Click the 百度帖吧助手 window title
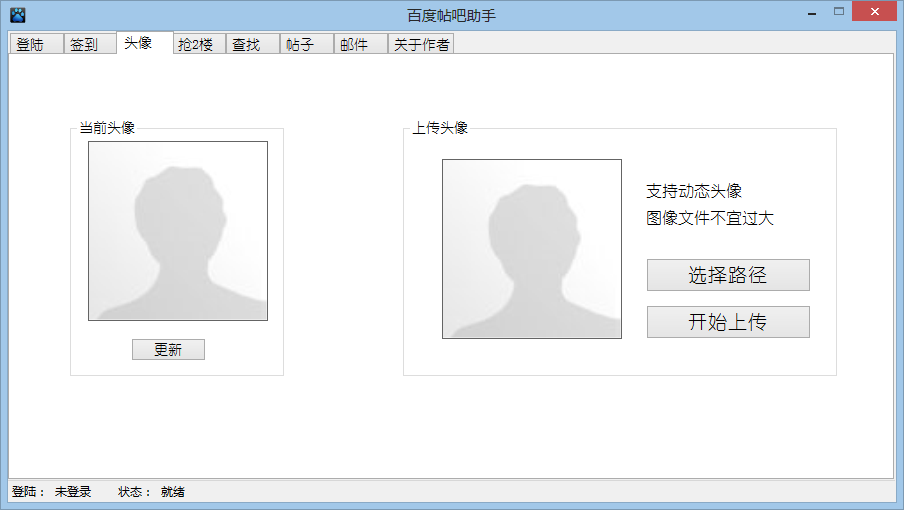 [451, 16]
